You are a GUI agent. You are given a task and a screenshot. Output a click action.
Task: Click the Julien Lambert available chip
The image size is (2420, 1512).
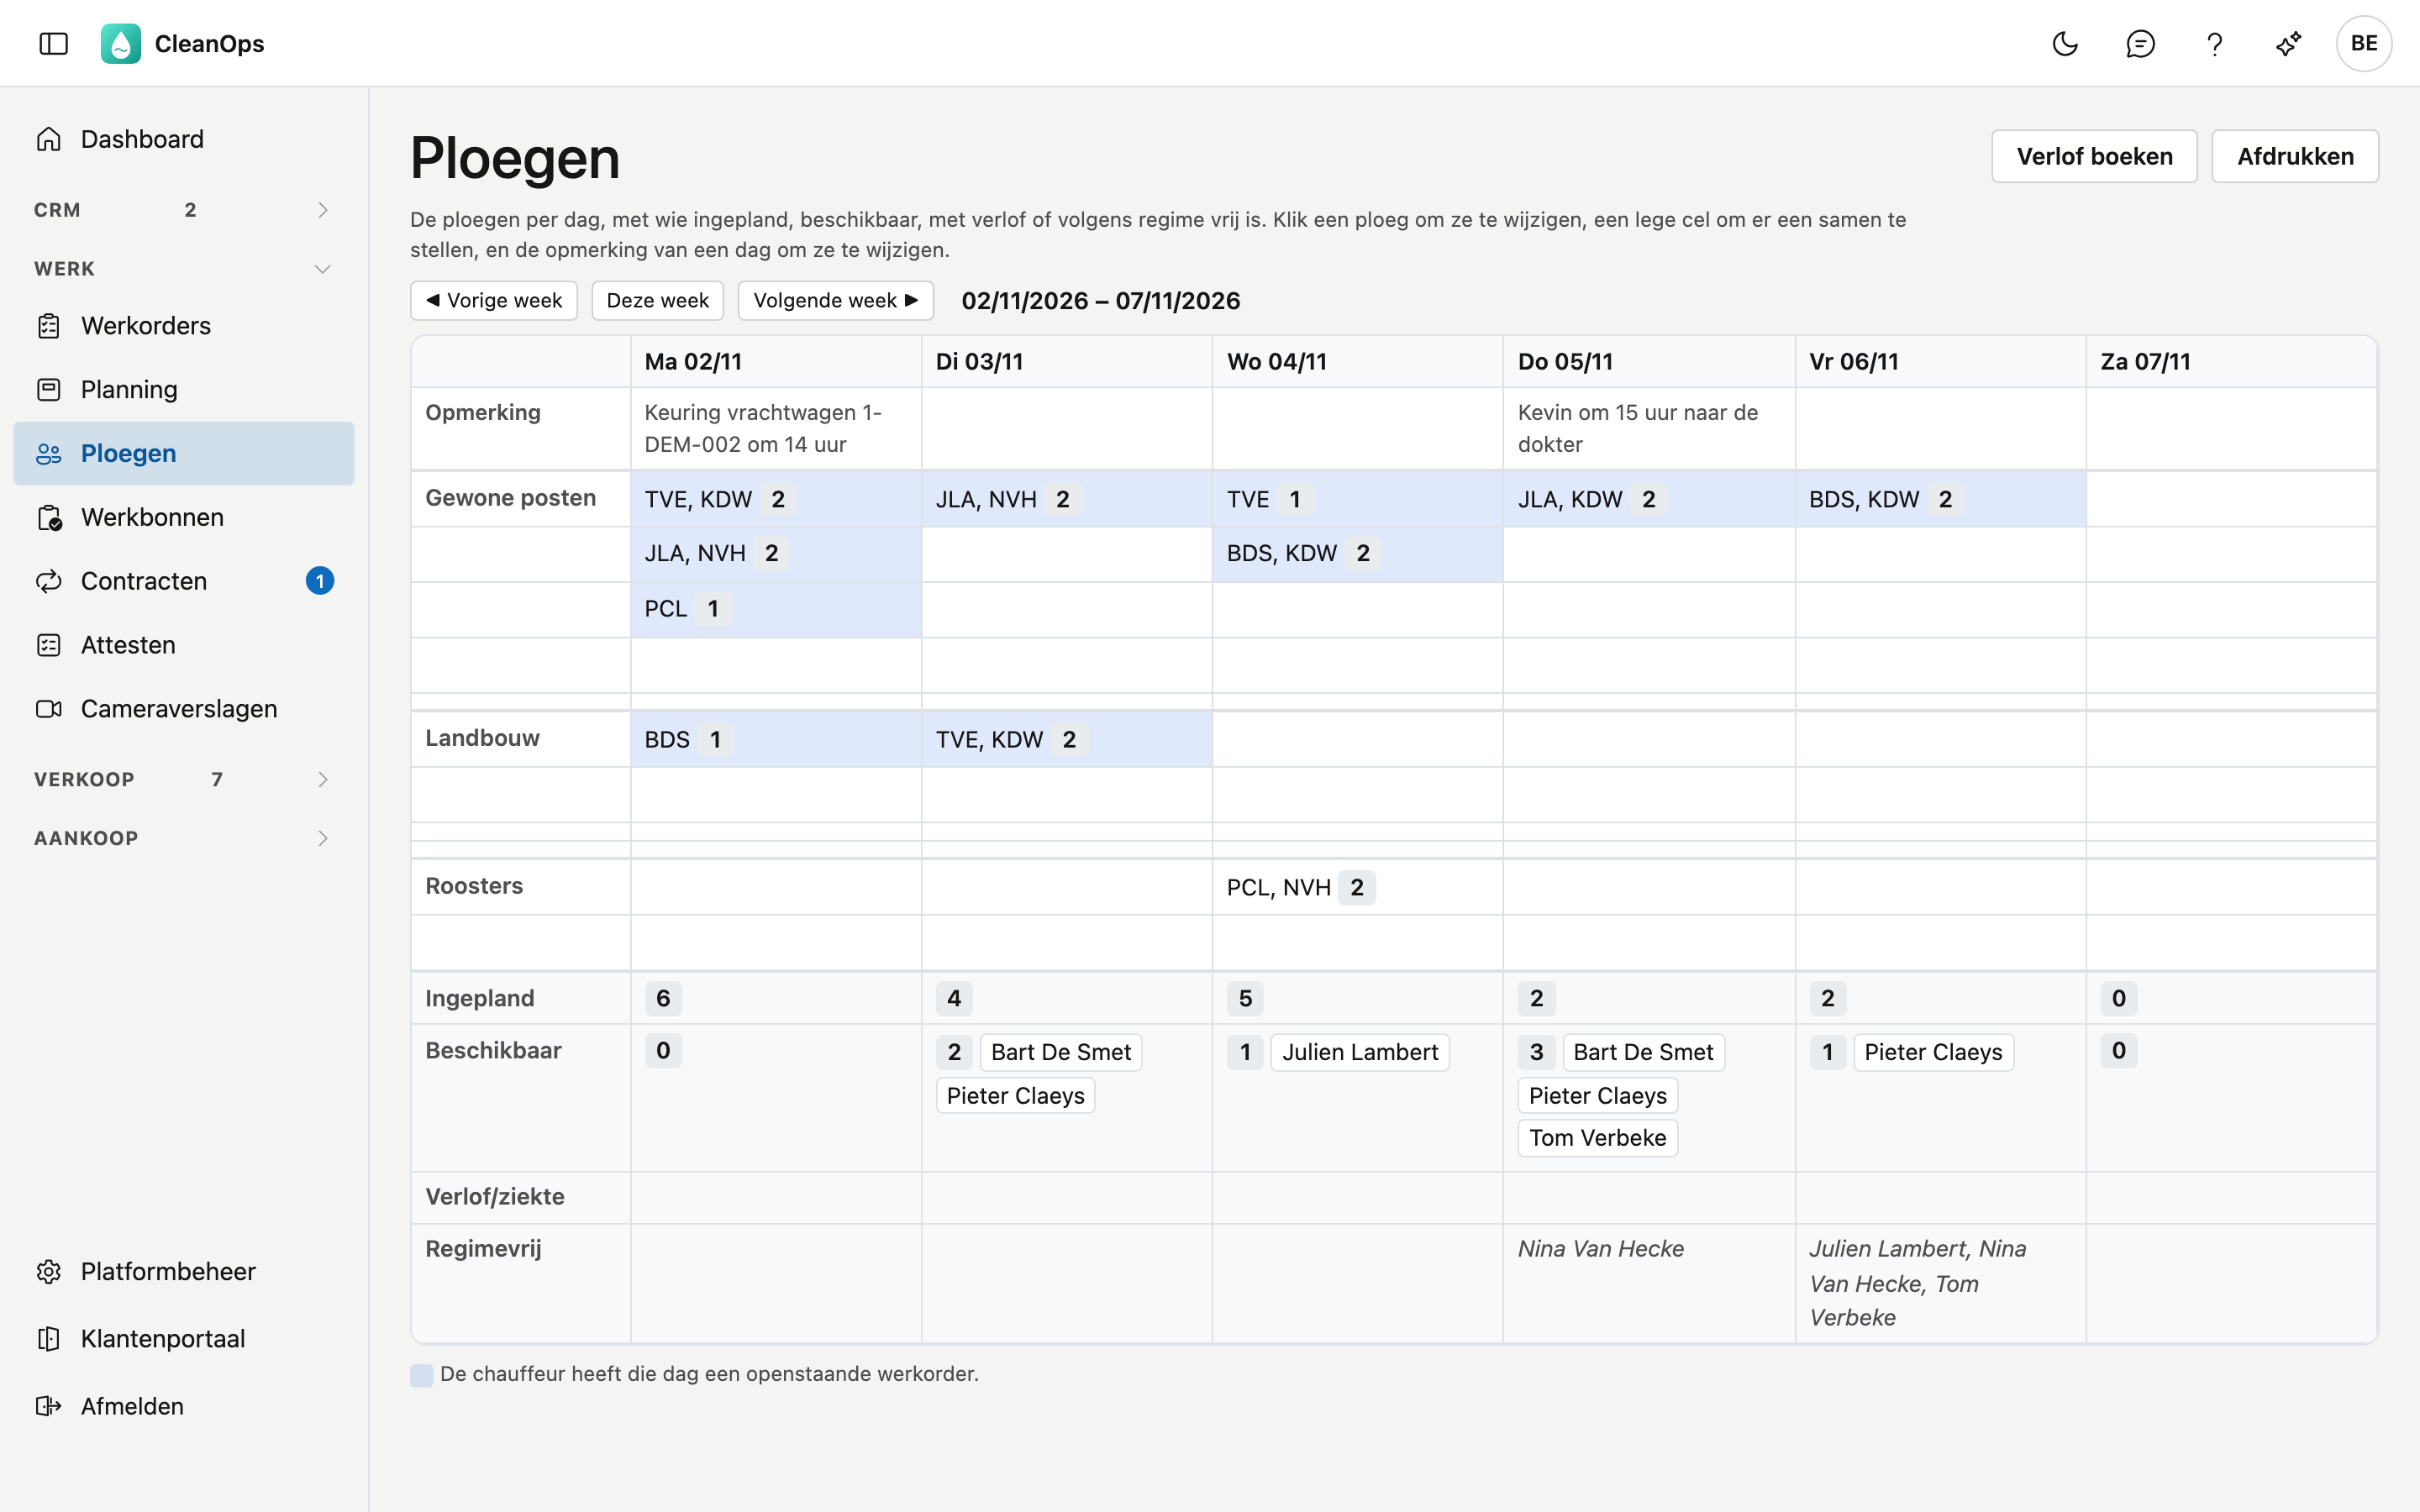click(1360, 1052)
